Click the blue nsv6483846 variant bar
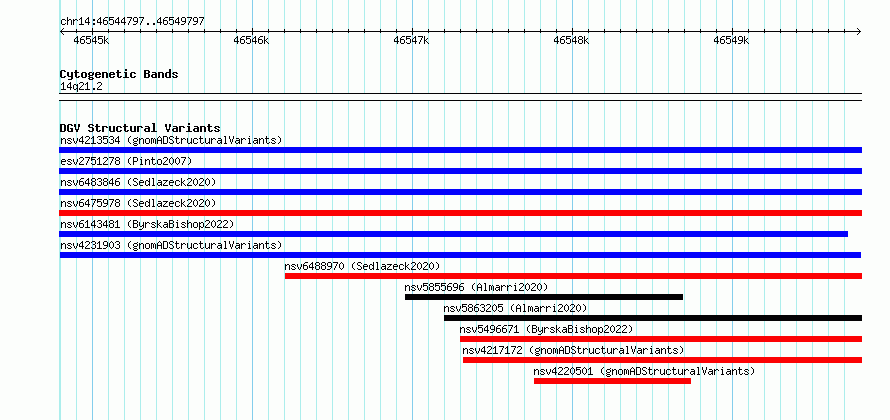Screen dimensions: 890x420 click(460, 192)
